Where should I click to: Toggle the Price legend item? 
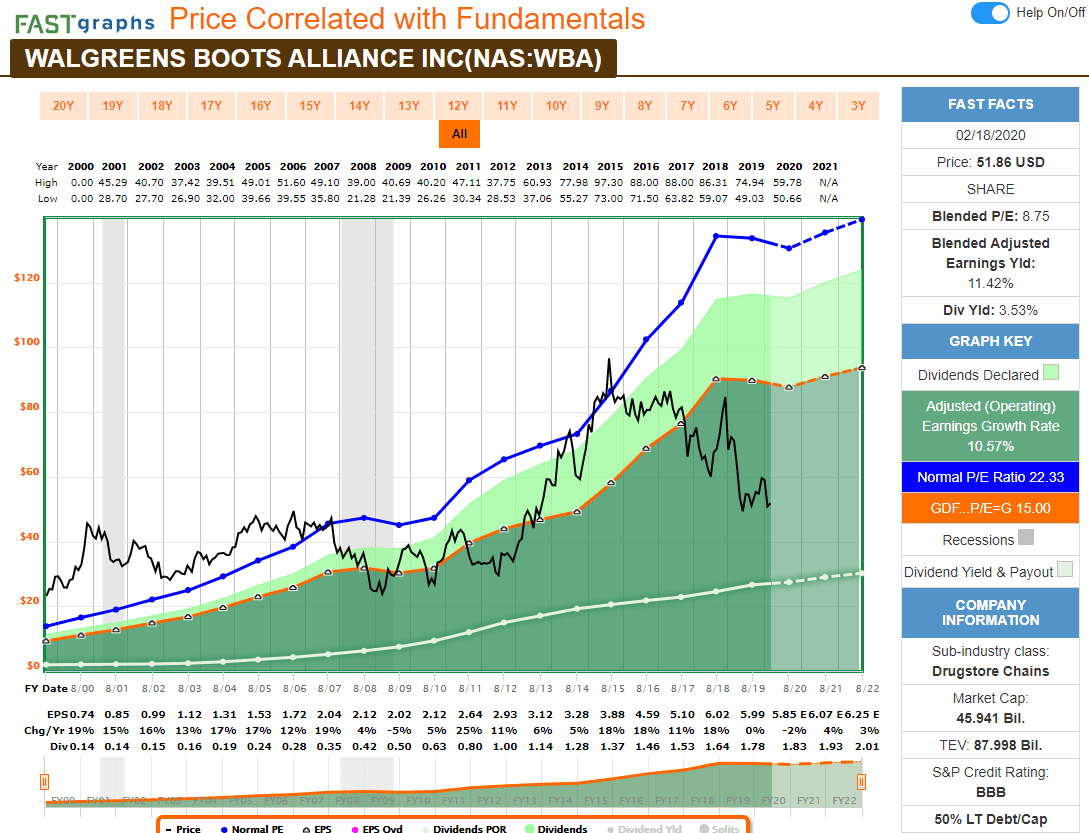[183, 829]
